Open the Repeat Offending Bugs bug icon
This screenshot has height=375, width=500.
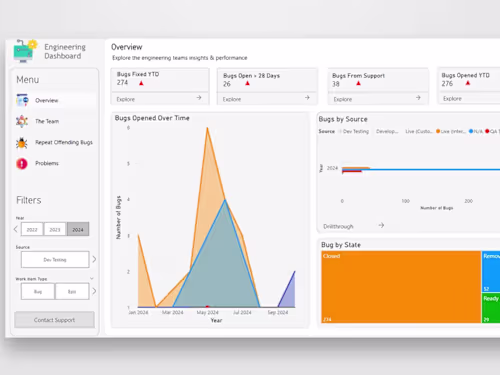click(x=22, y=143)
